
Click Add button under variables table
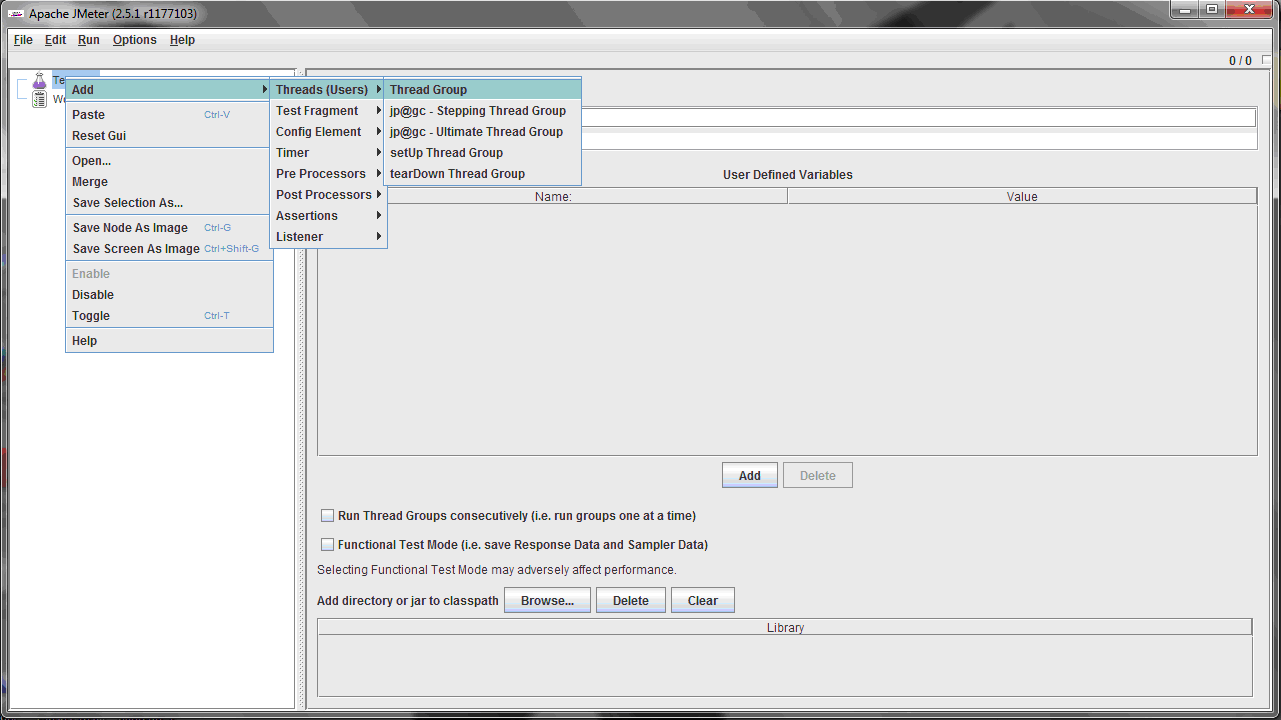[750, 476]
